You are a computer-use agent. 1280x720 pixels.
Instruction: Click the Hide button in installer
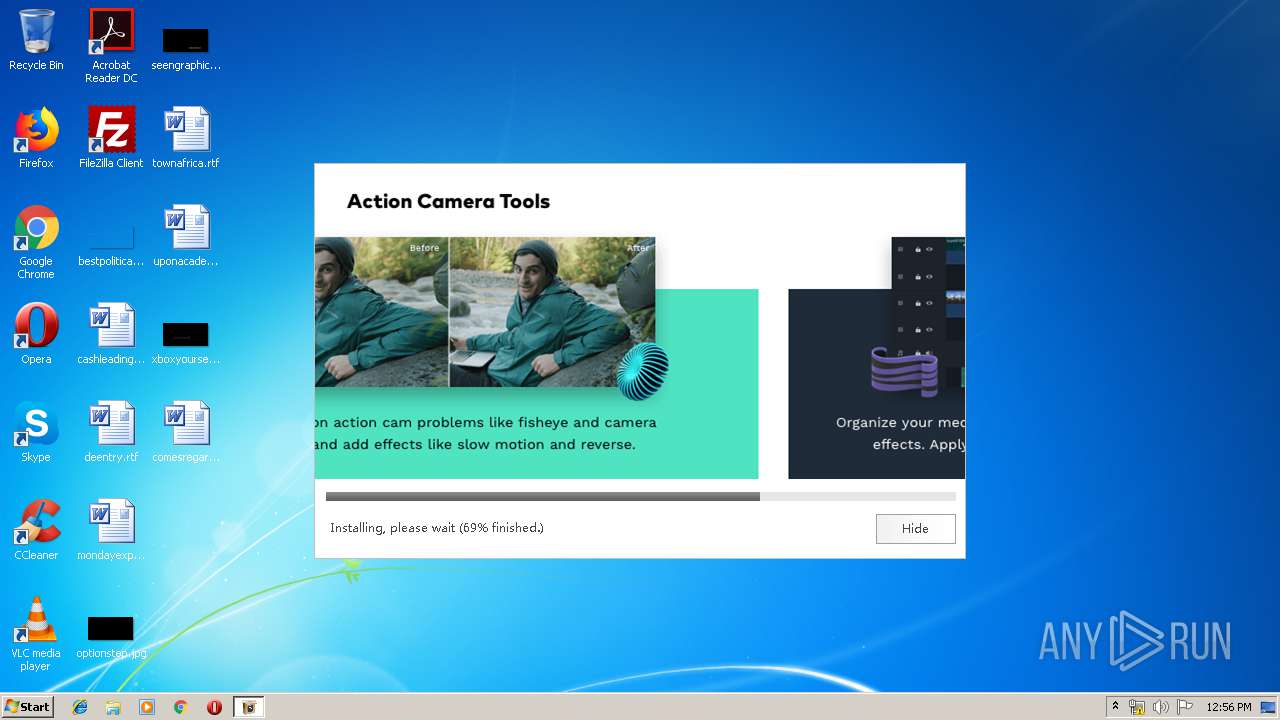(x=915, y=528)
